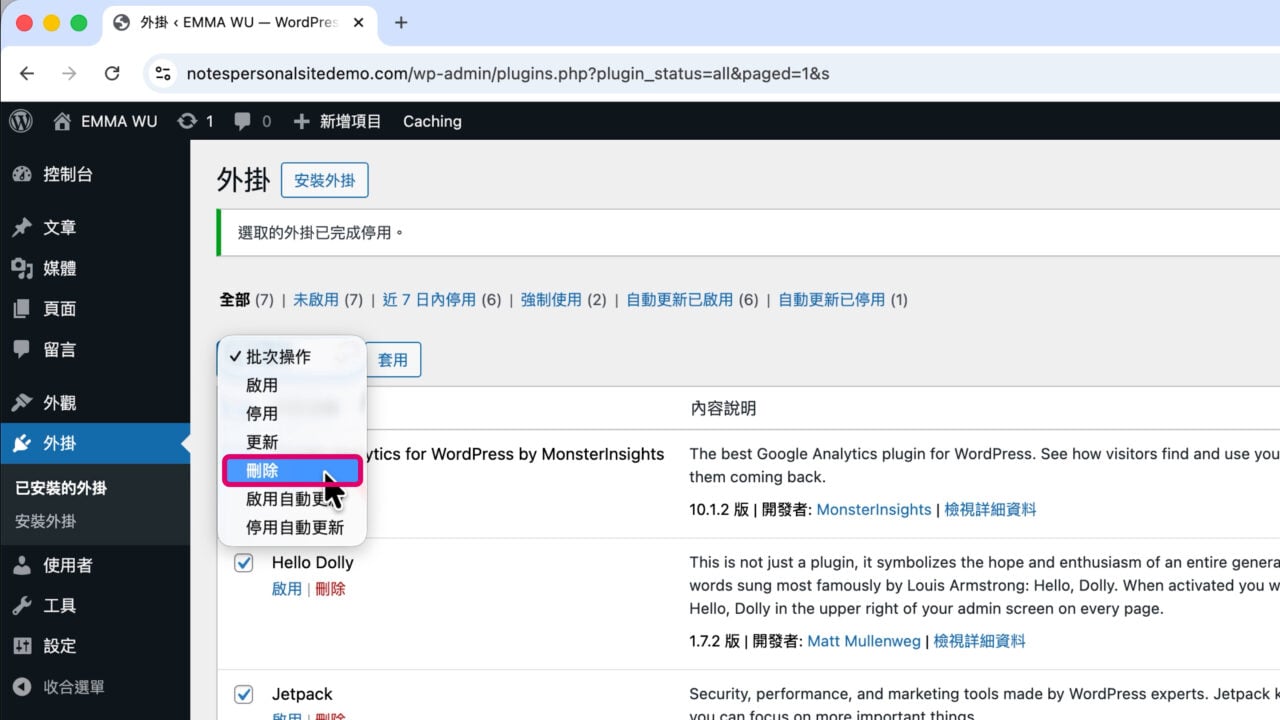The width and height of the screenshot is (1280, 720).
Task: Filter plugins by 強制使用
Action: pos(551,300)
